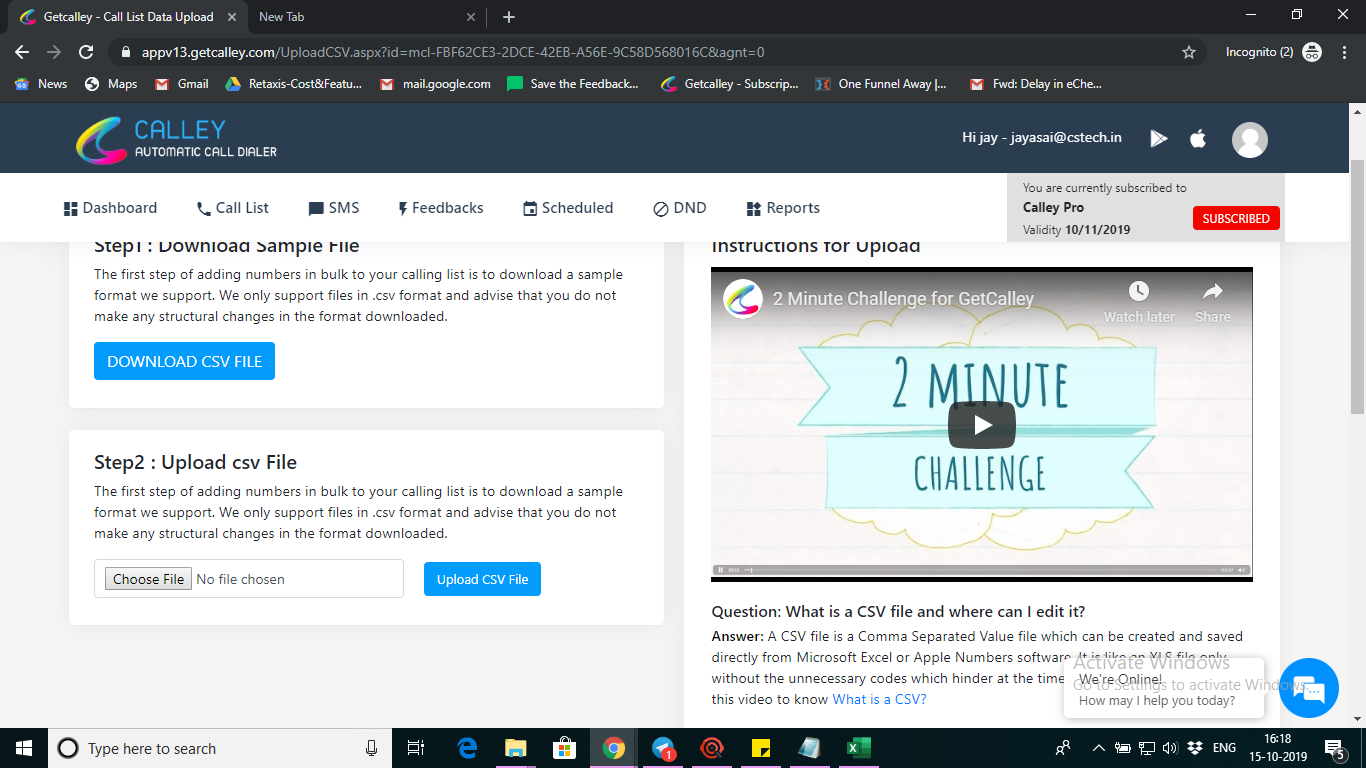
Task: Click the browser Back arrow
Action: [x=22, y=52]
